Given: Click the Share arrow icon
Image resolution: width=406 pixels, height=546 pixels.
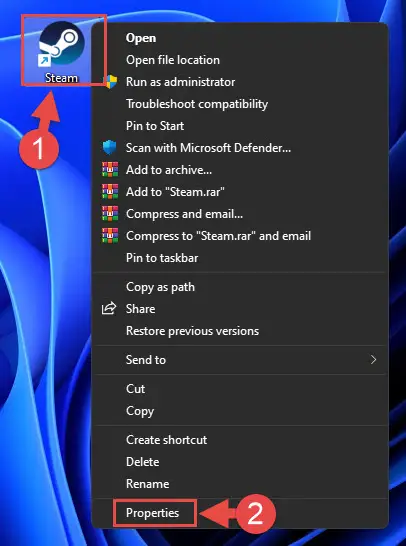Looking at the screenshot, I should pos(109,309).
